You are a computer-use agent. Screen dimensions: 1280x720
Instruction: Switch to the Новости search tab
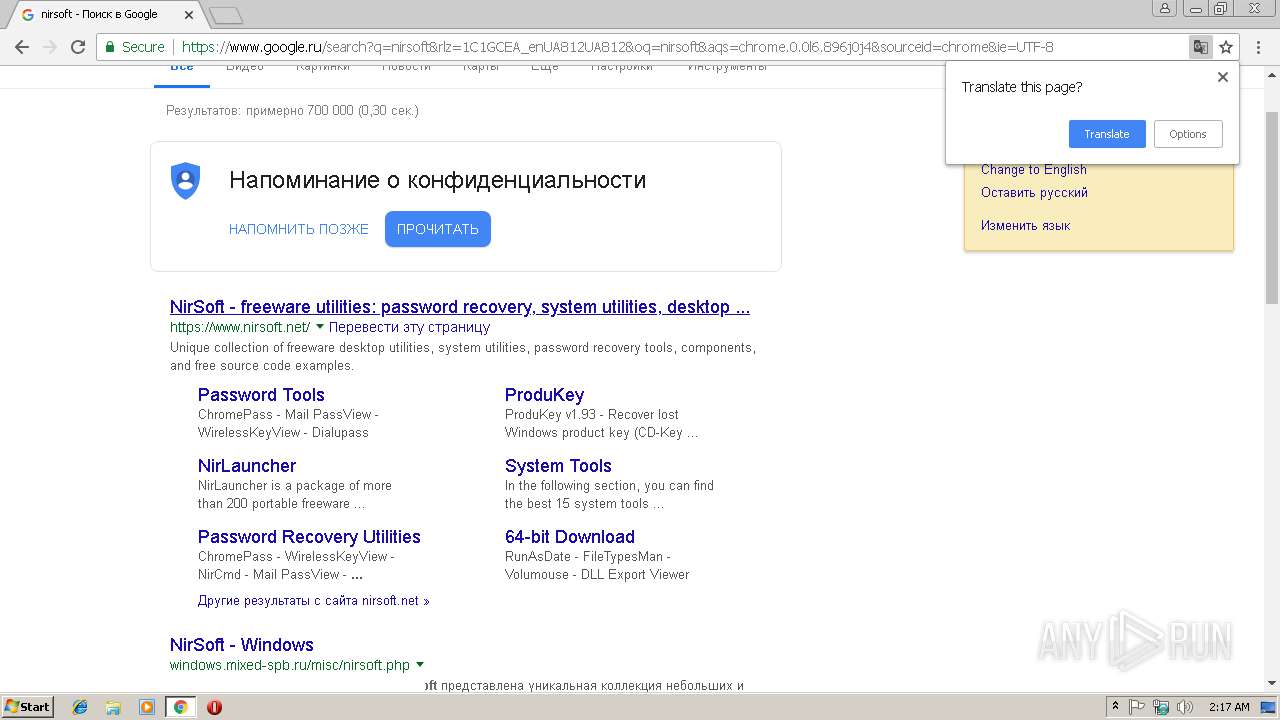406,67
